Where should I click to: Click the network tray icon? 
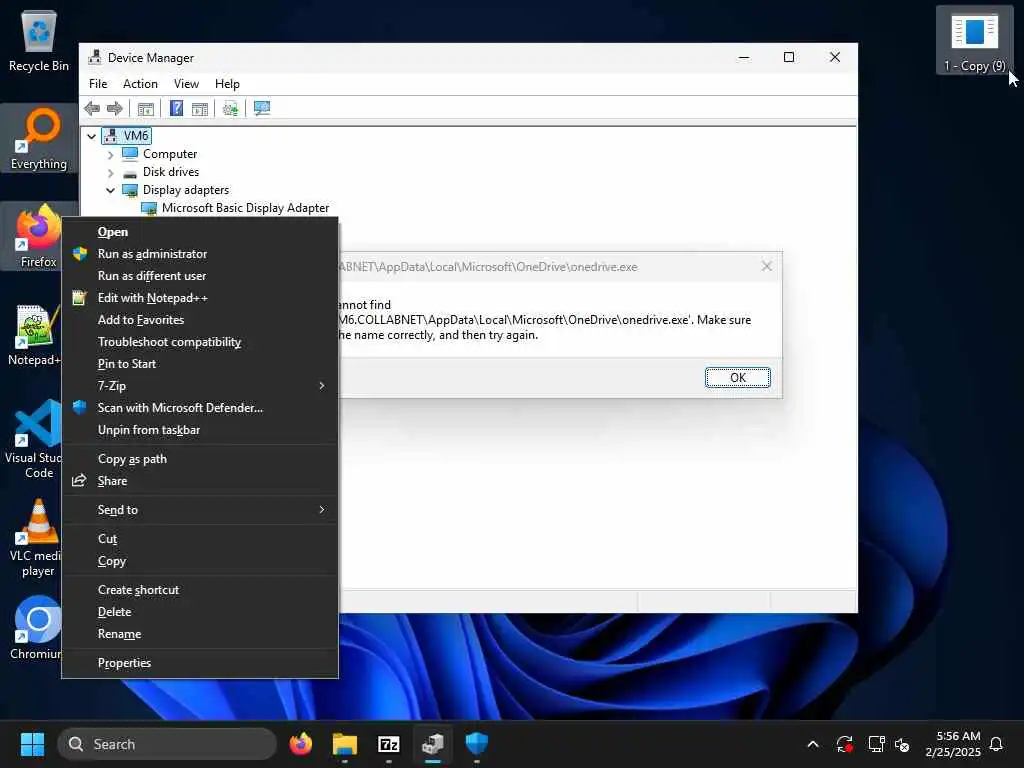[x=876, y=744]
